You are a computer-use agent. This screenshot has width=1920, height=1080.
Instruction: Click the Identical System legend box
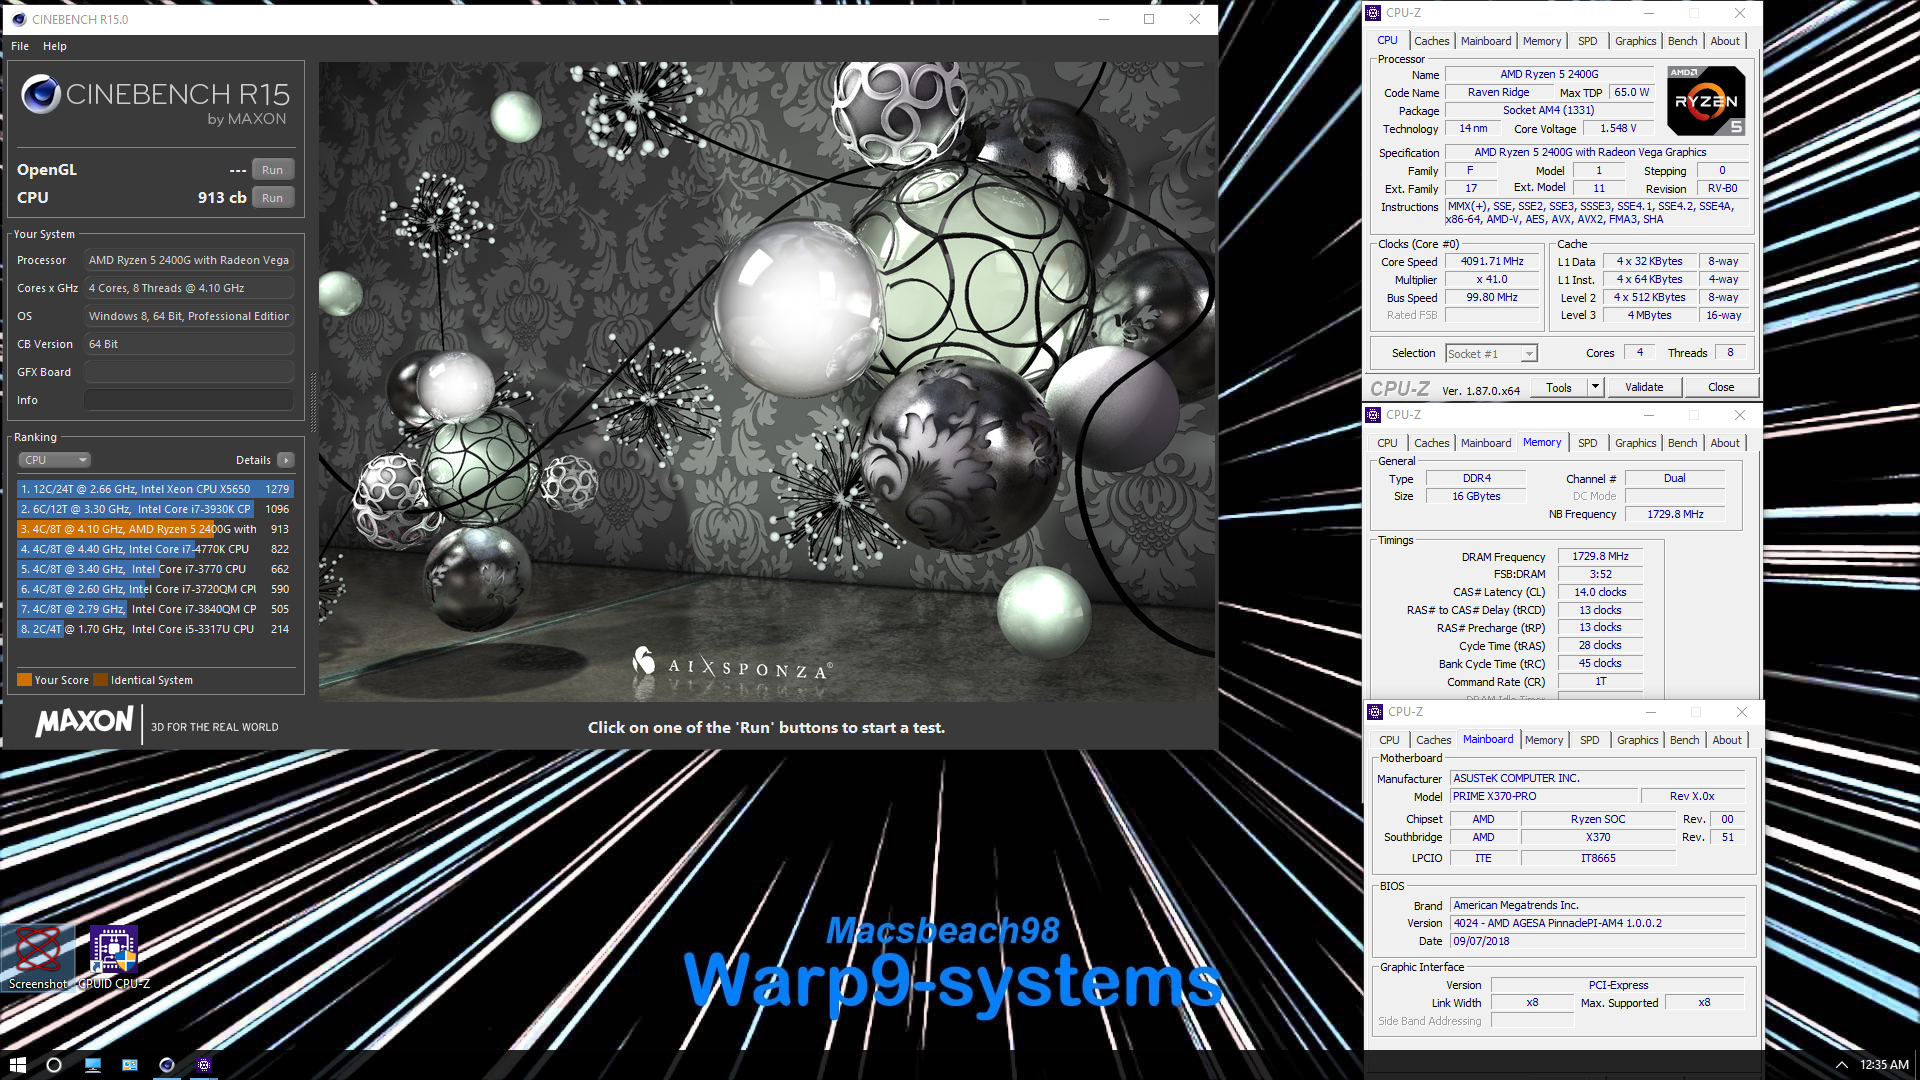[100, 680]
